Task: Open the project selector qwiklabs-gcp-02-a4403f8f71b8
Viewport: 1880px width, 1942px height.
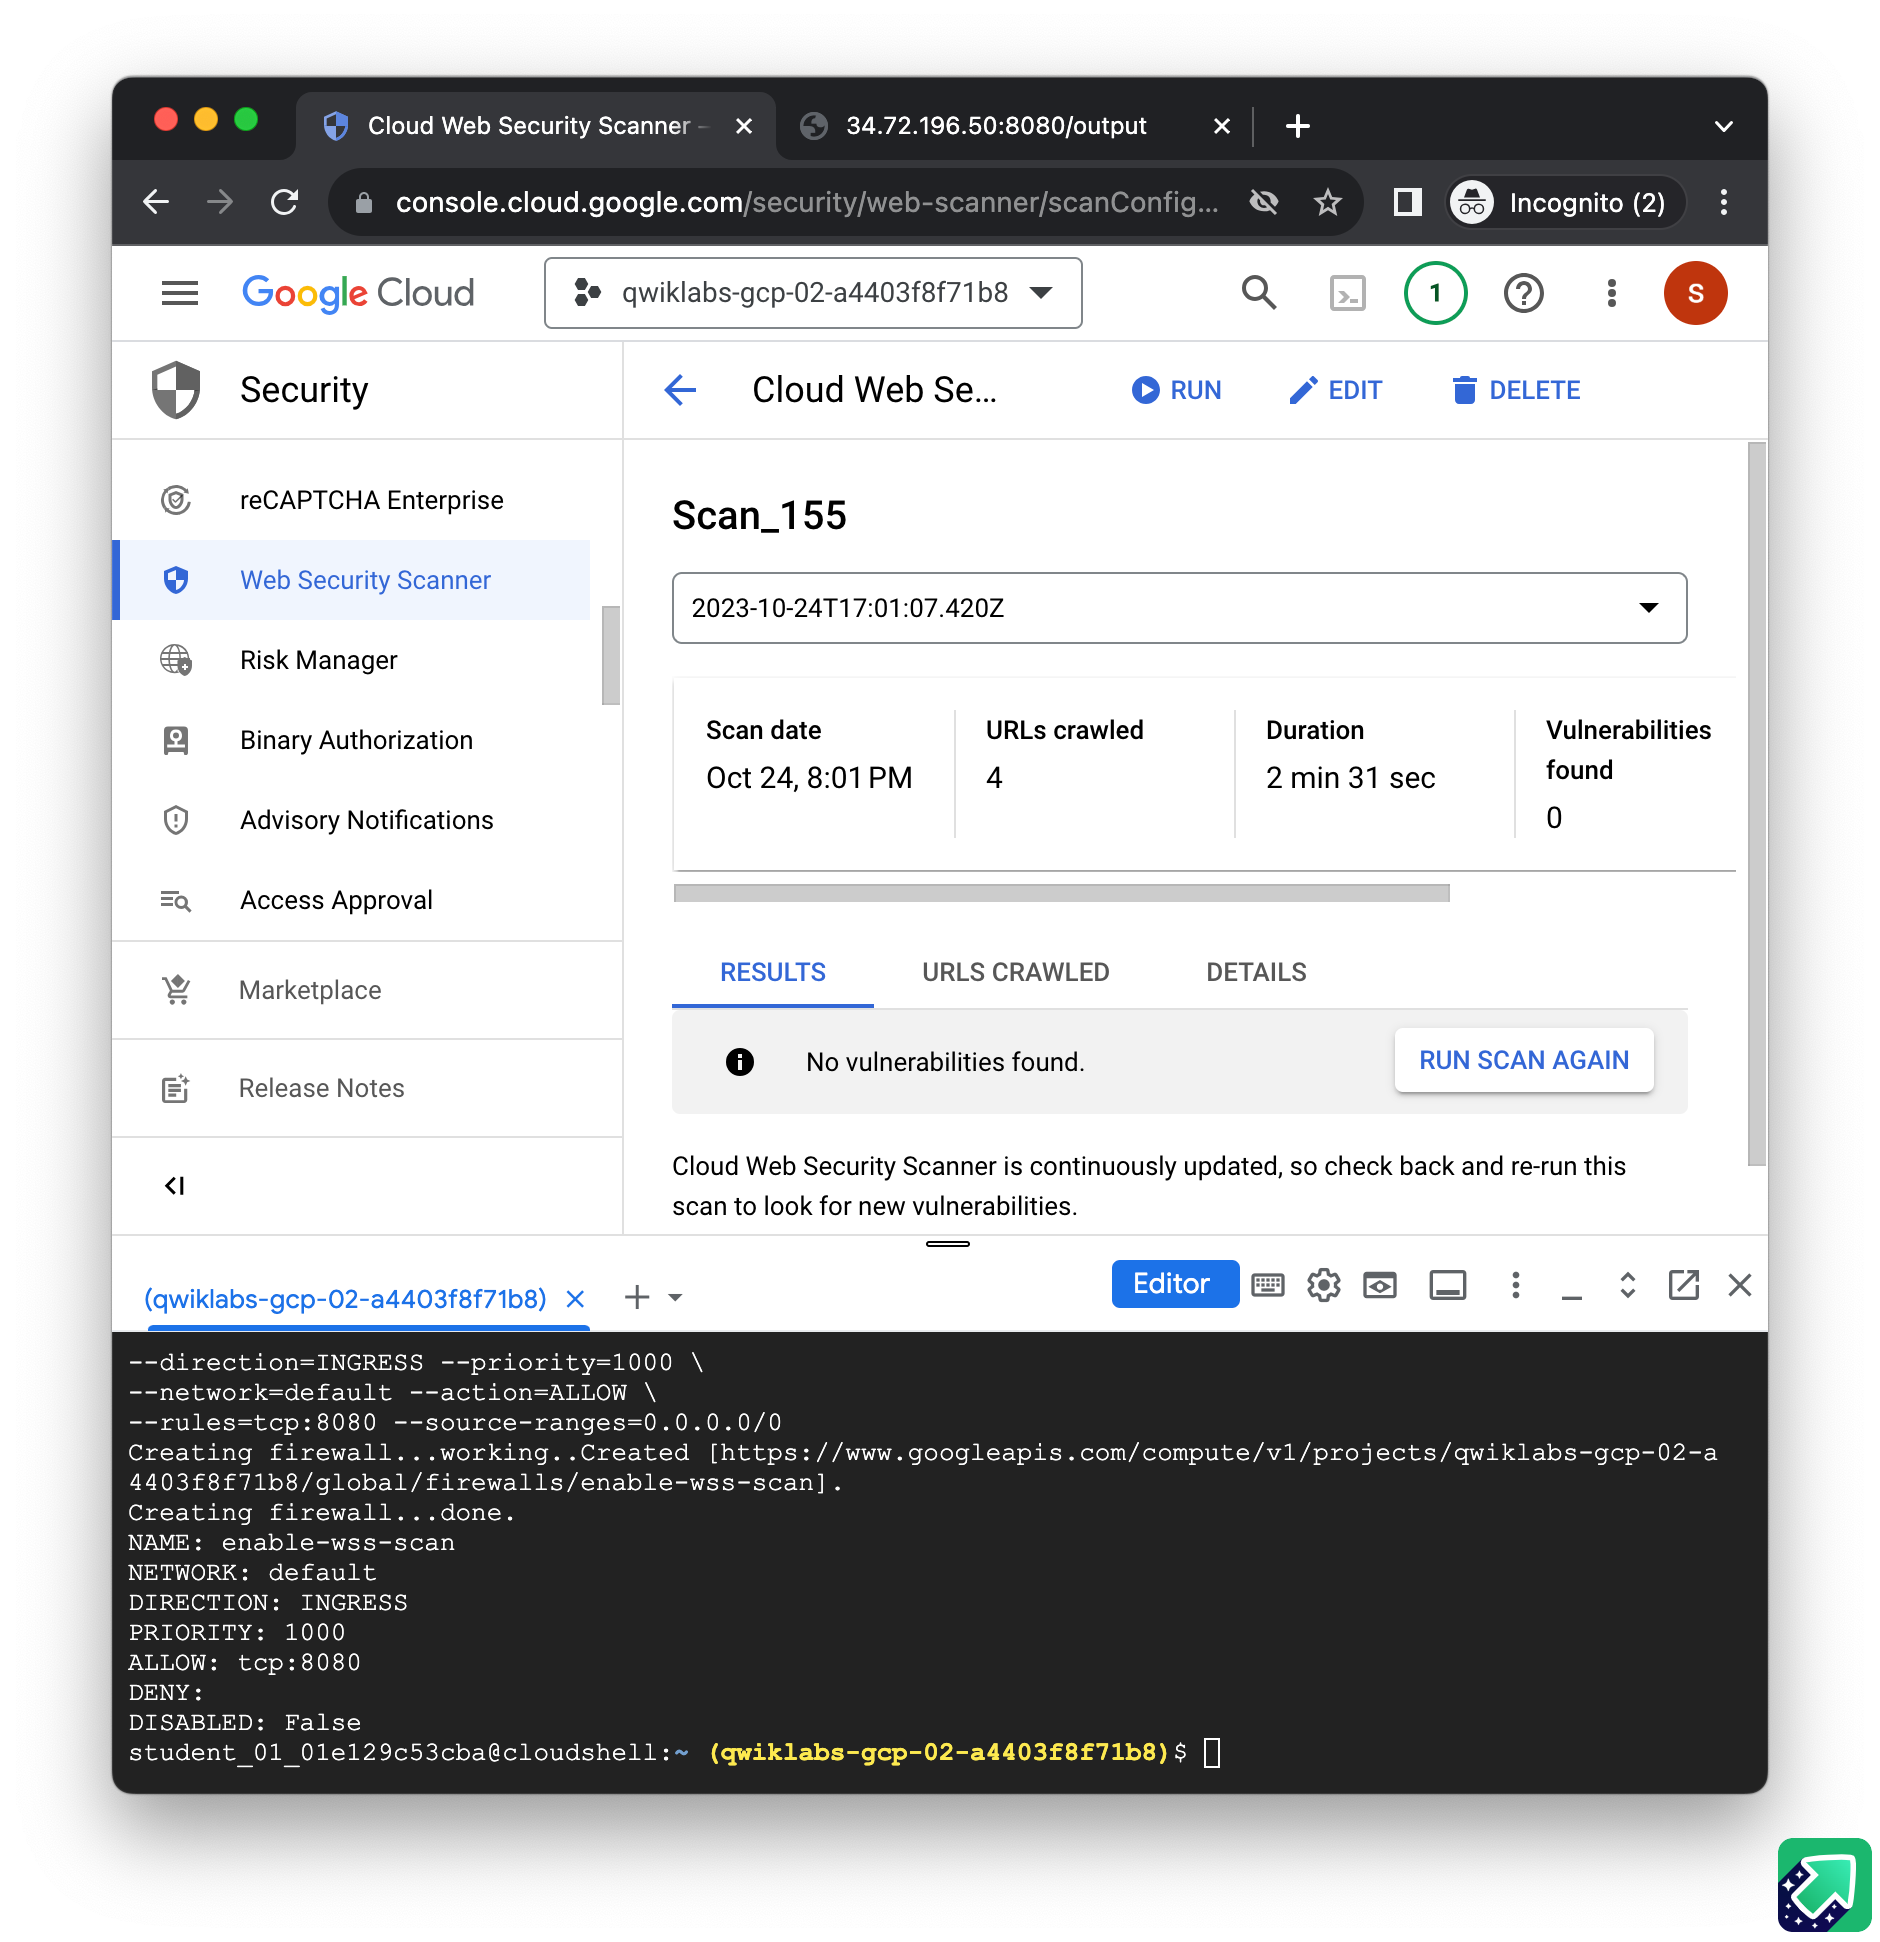Action: [x=813, y=293]
